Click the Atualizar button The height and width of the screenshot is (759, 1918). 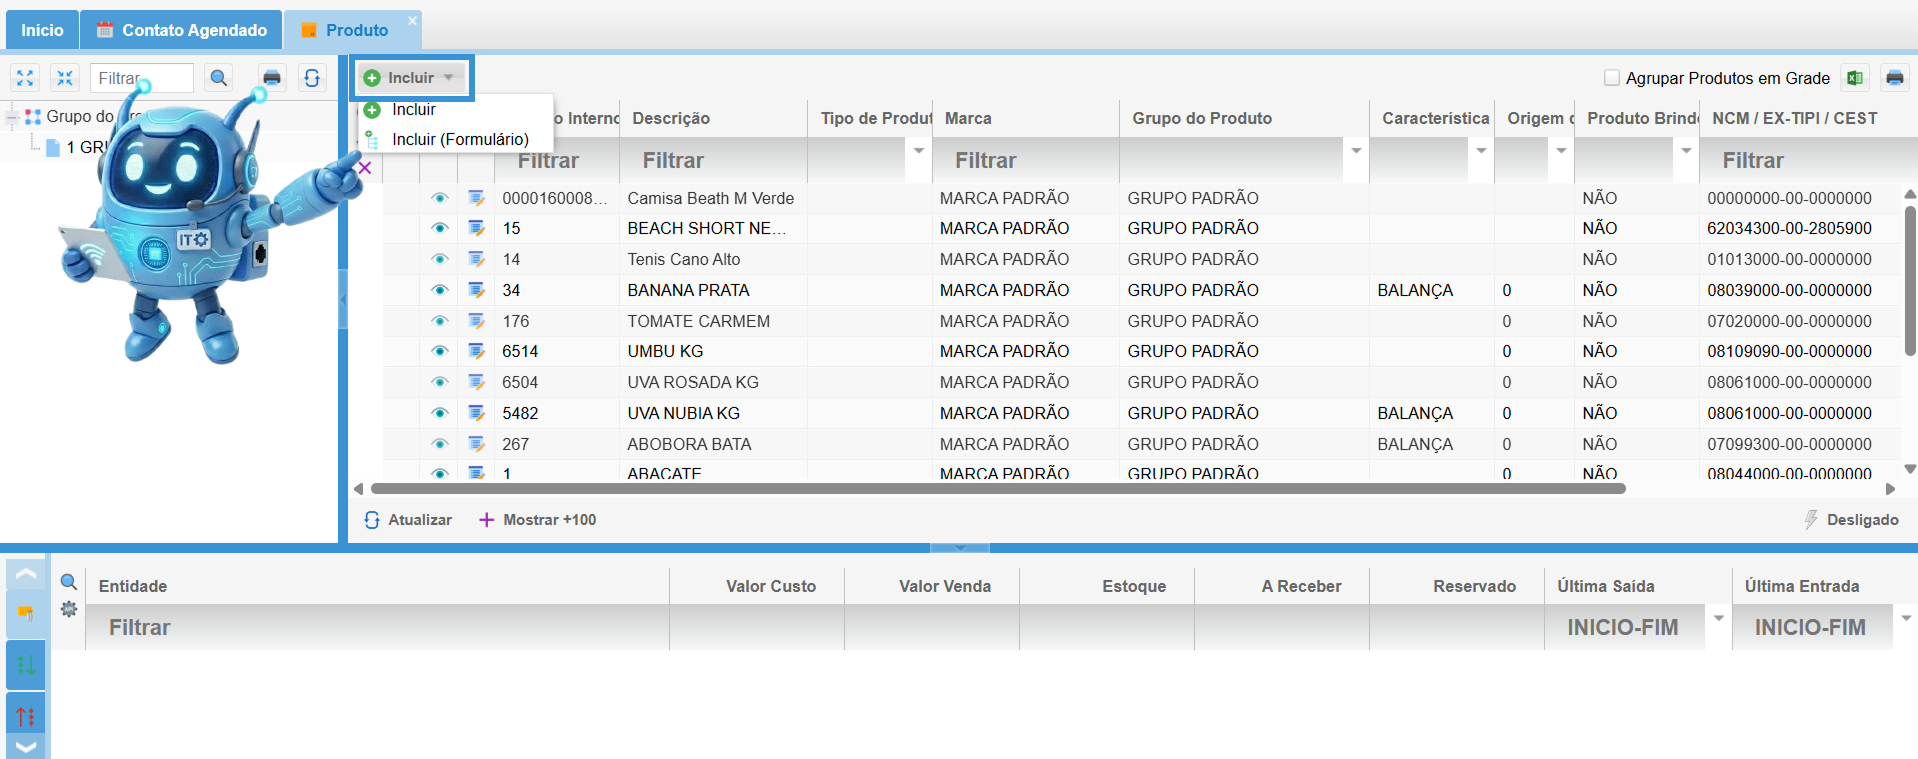[408, 520]
